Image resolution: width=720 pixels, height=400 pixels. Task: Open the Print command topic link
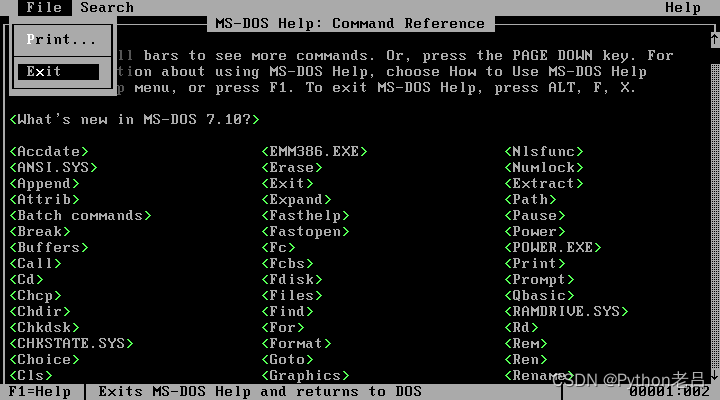(535, 264)
